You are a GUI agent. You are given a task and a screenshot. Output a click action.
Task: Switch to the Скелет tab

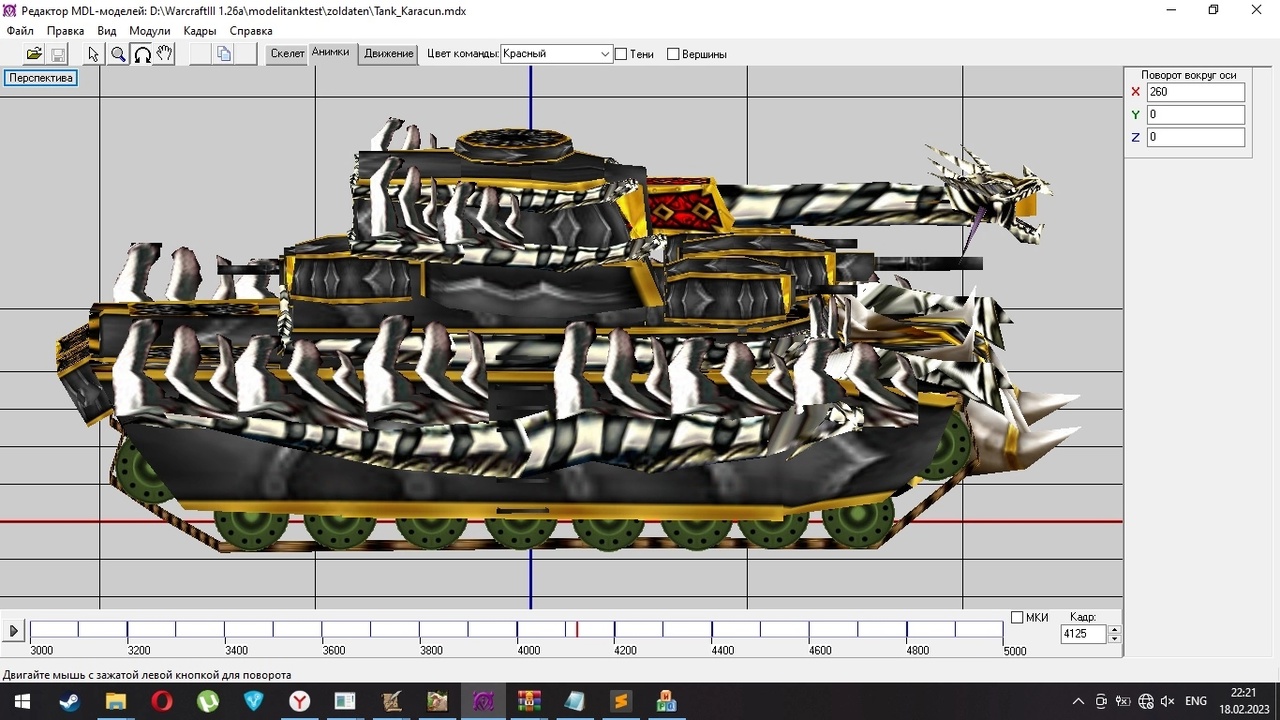(x=287, y=54)
